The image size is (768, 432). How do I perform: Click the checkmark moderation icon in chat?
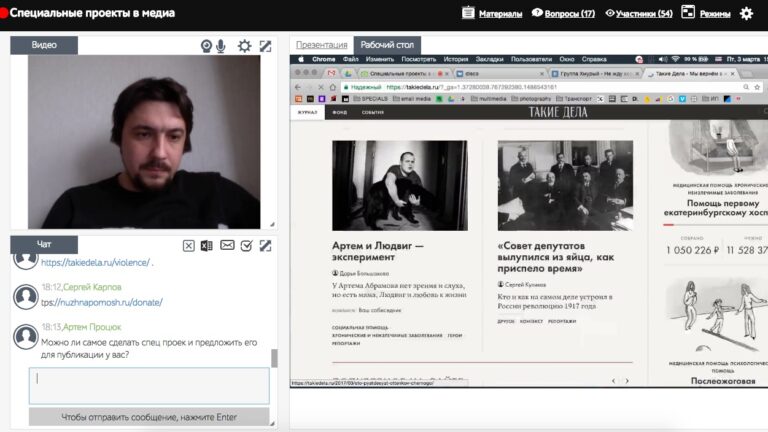246,245
